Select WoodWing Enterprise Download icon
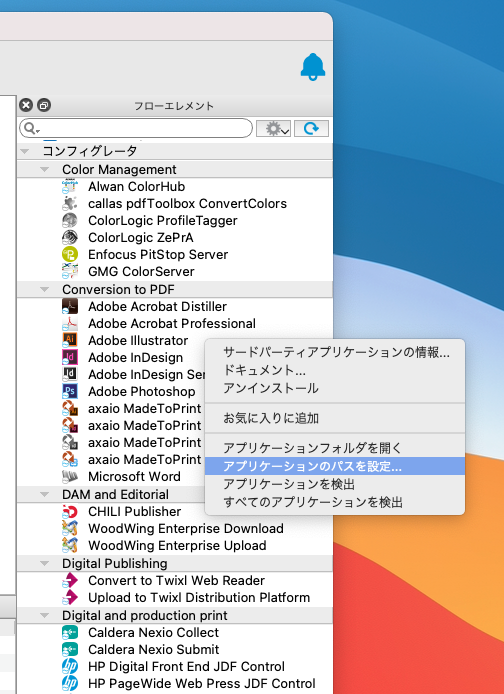This screenshot has width=504, height=694. tap(70, 528)
